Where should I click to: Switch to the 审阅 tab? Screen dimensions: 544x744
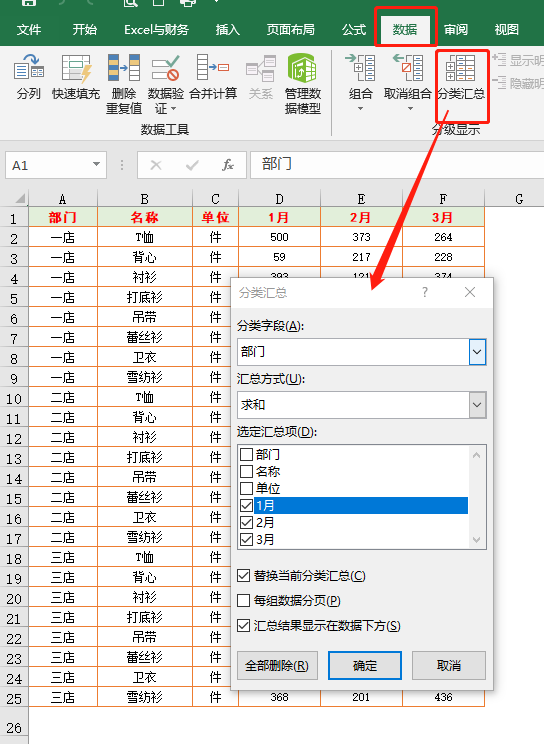[456, 29]
